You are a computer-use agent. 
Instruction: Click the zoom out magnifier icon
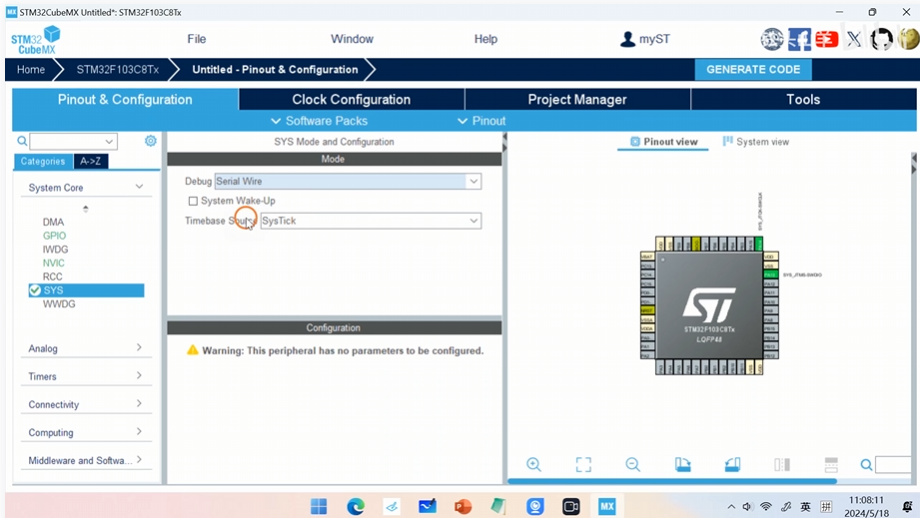coord(632,465)
